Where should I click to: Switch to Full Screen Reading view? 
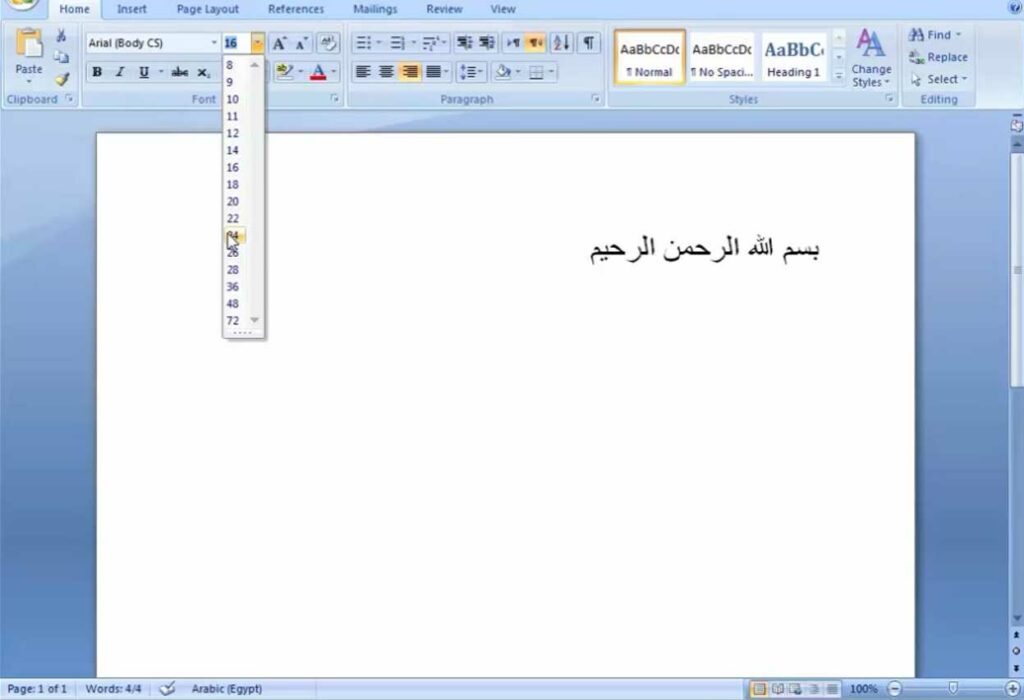[777, 688]
